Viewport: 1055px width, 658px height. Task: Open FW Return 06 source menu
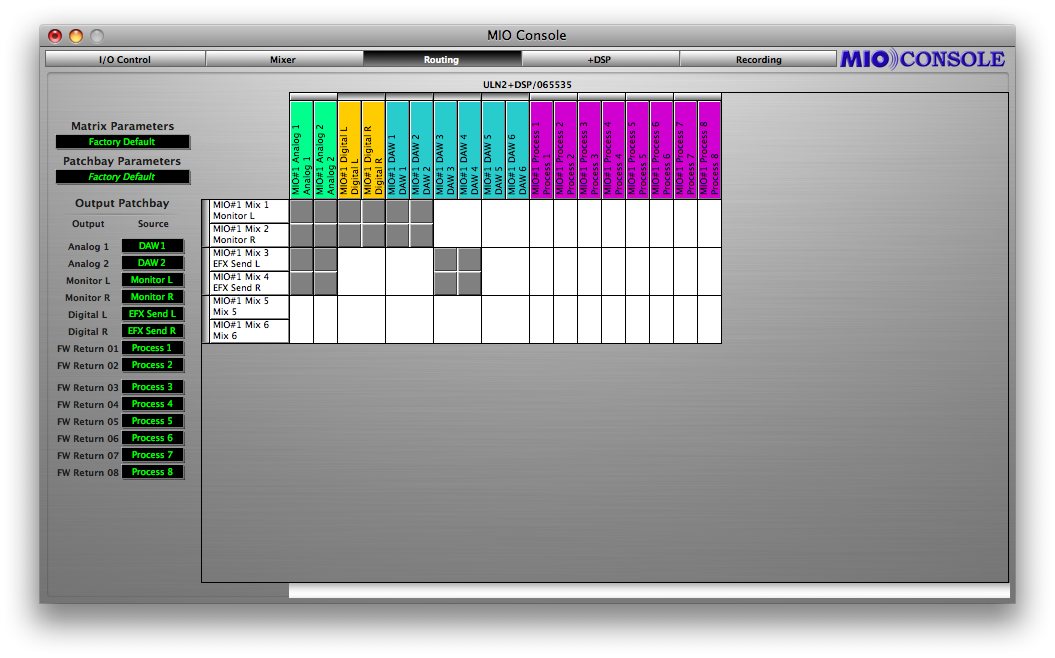tap(153, 438)
